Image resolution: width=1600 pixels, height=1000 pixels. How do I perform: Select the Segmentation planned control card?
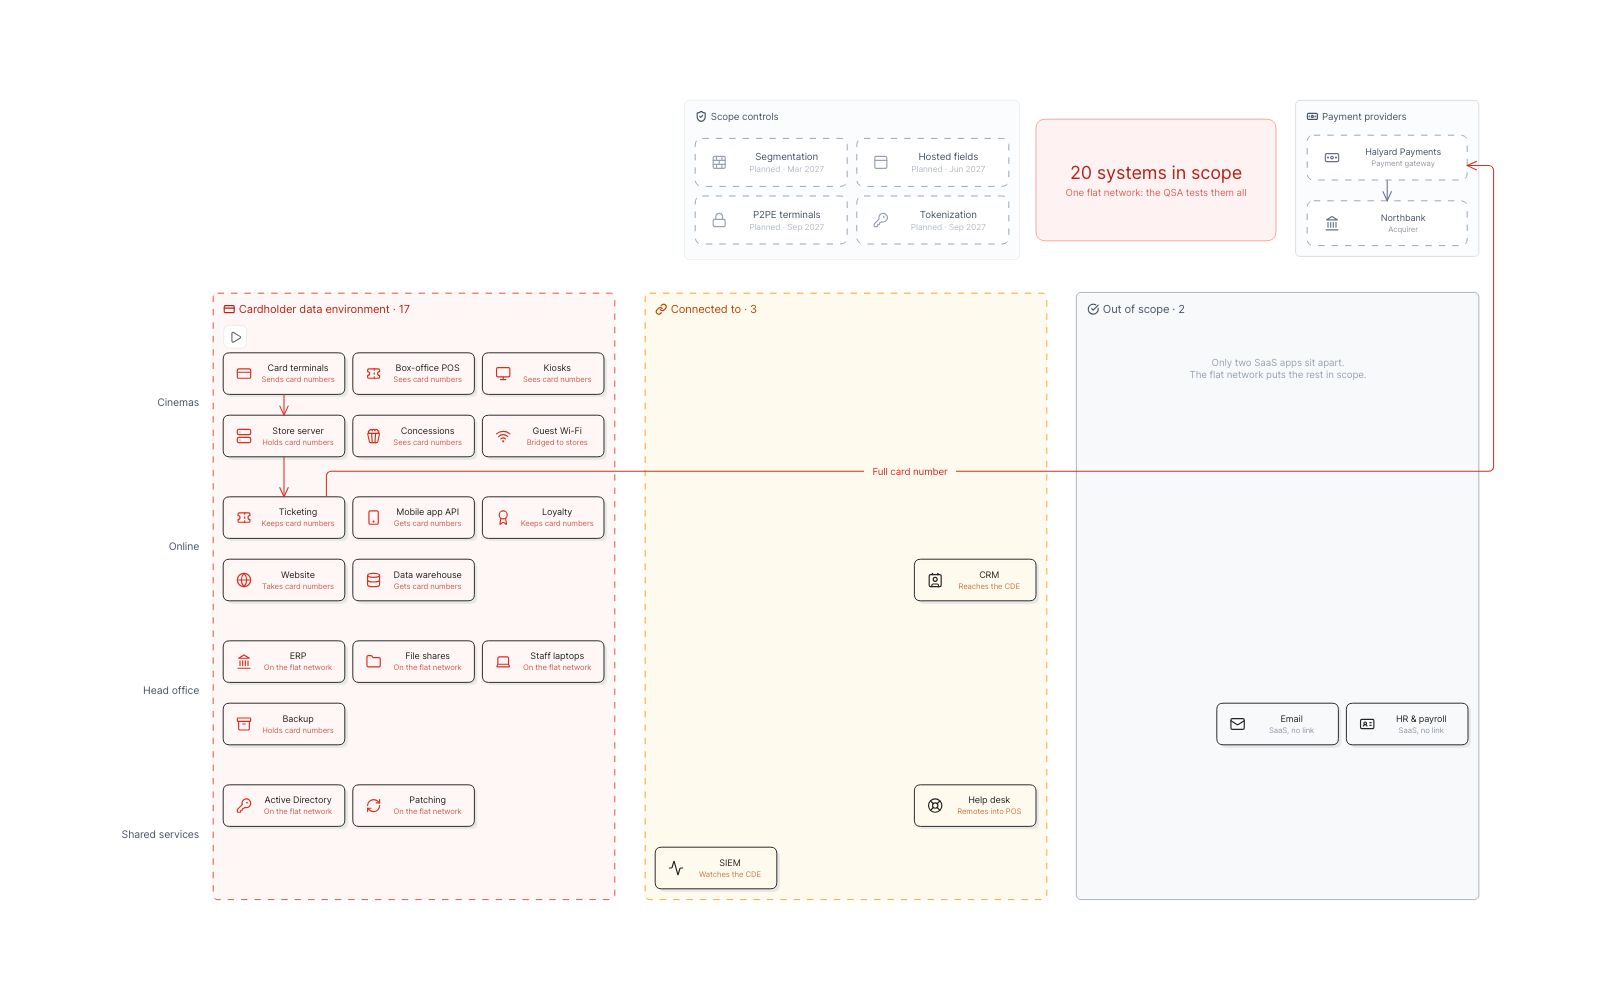click(771, 163)
